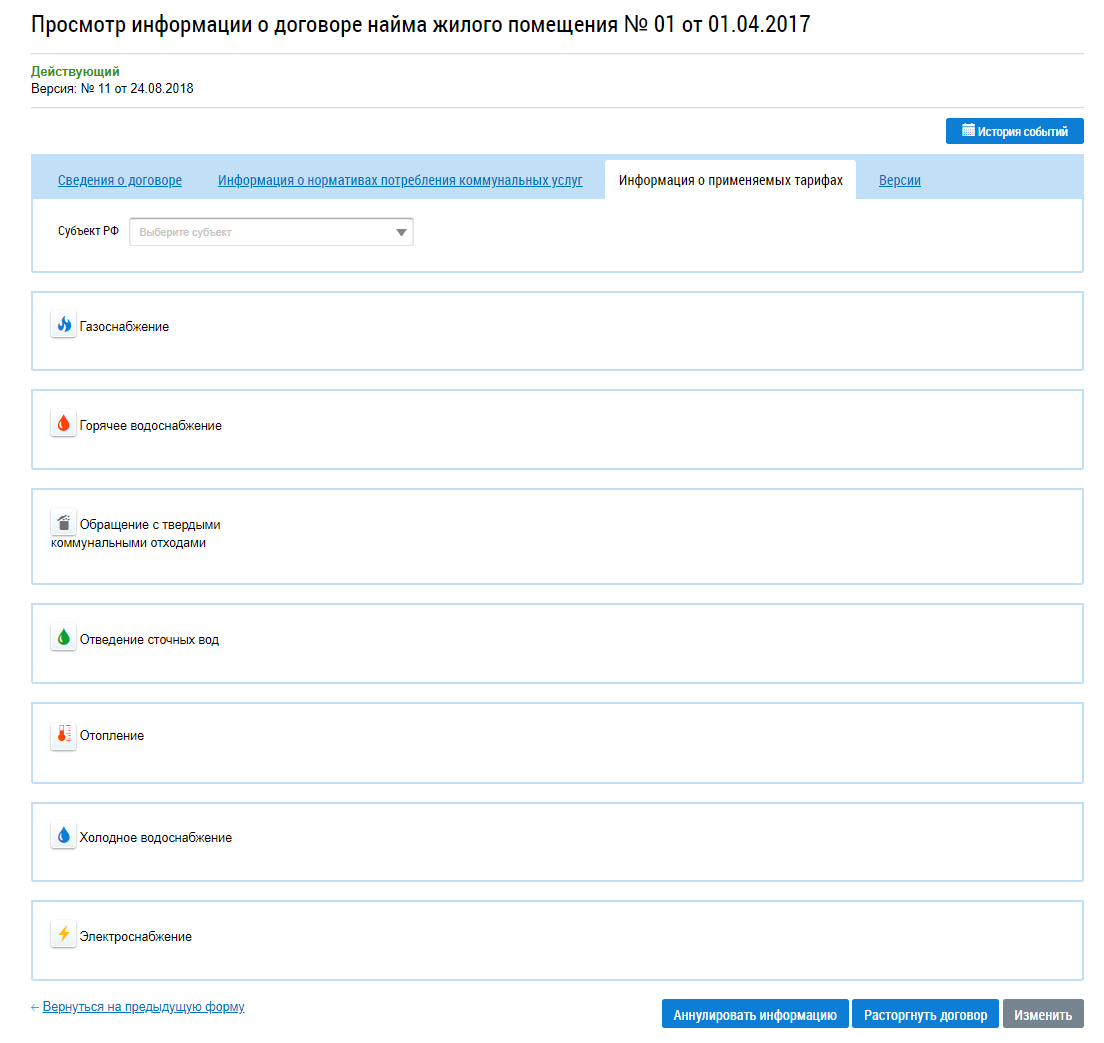Expand the Электроснабжение tariff section
This screenshot has height=1043, width=1104.
135,937
